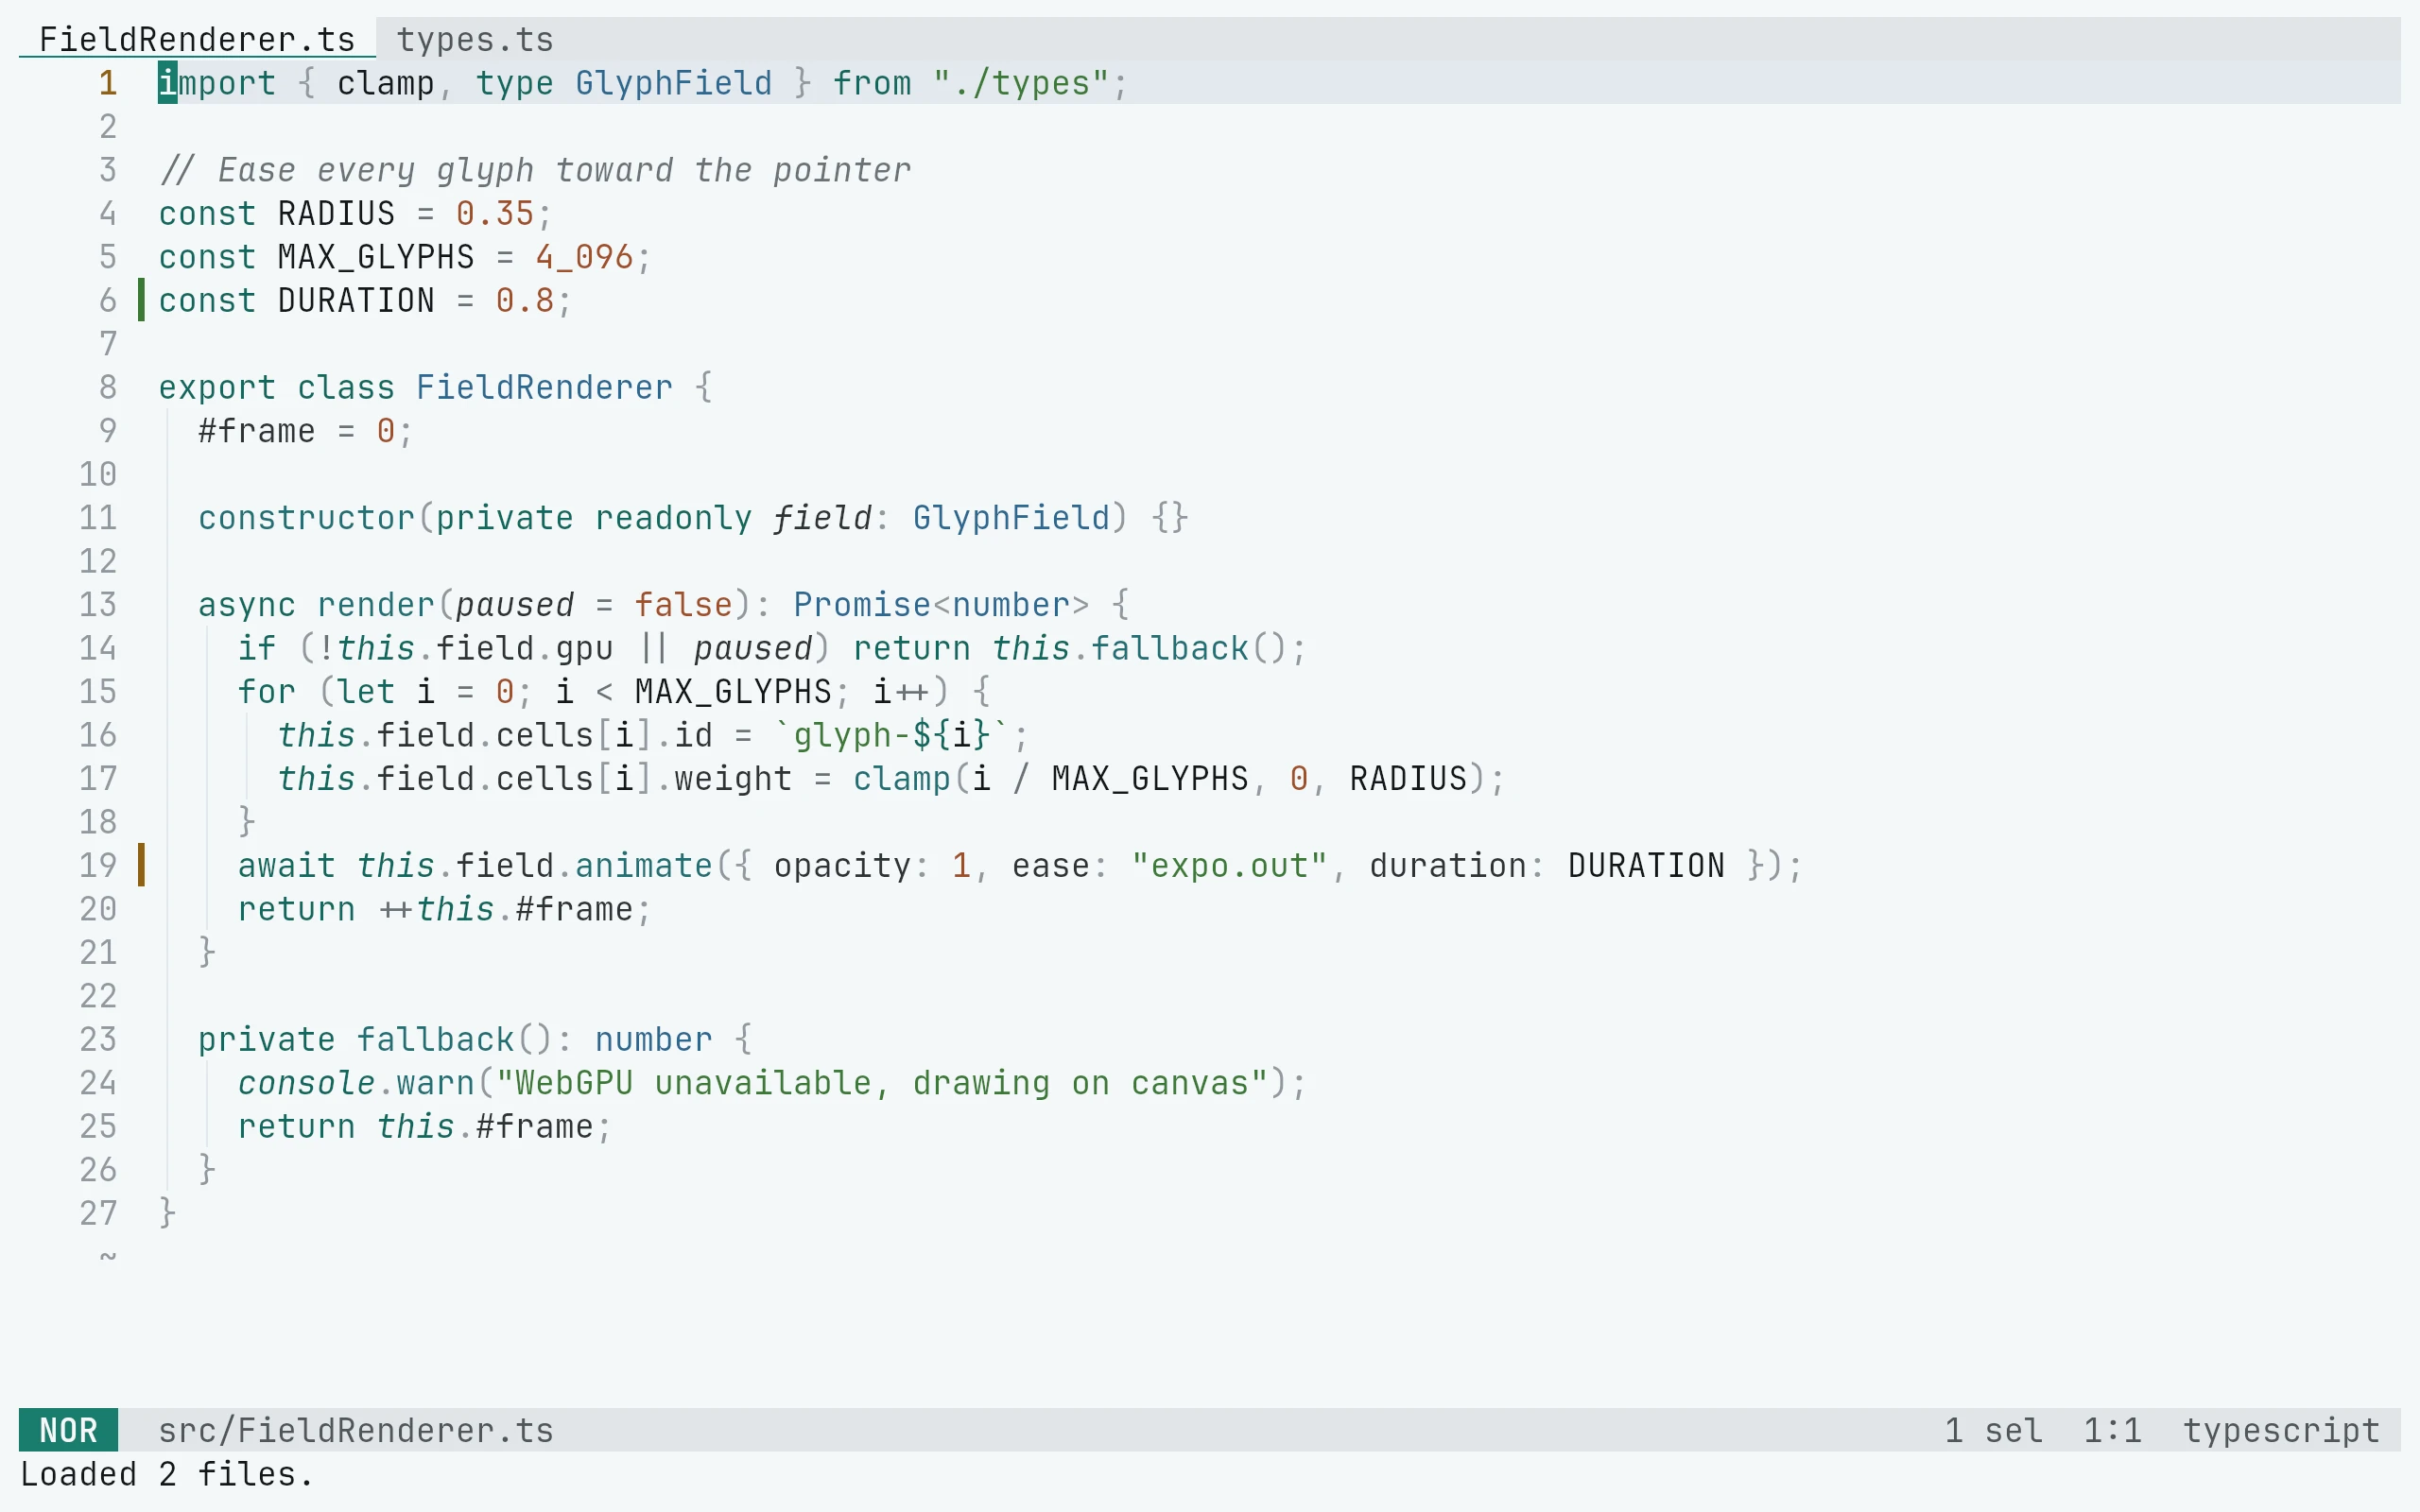Click the number 4_096

click(x=584, y=257)
